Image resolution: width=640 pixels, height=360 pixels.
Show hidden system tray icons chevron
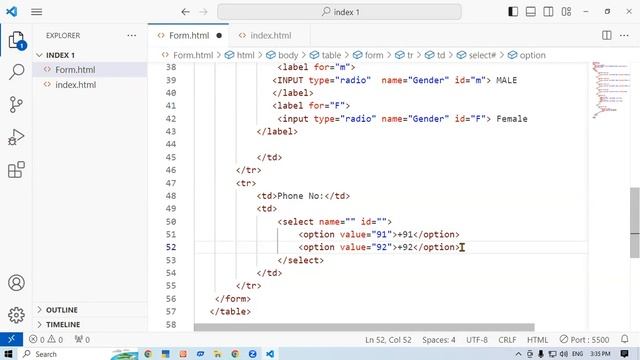(x=518, y=354)
